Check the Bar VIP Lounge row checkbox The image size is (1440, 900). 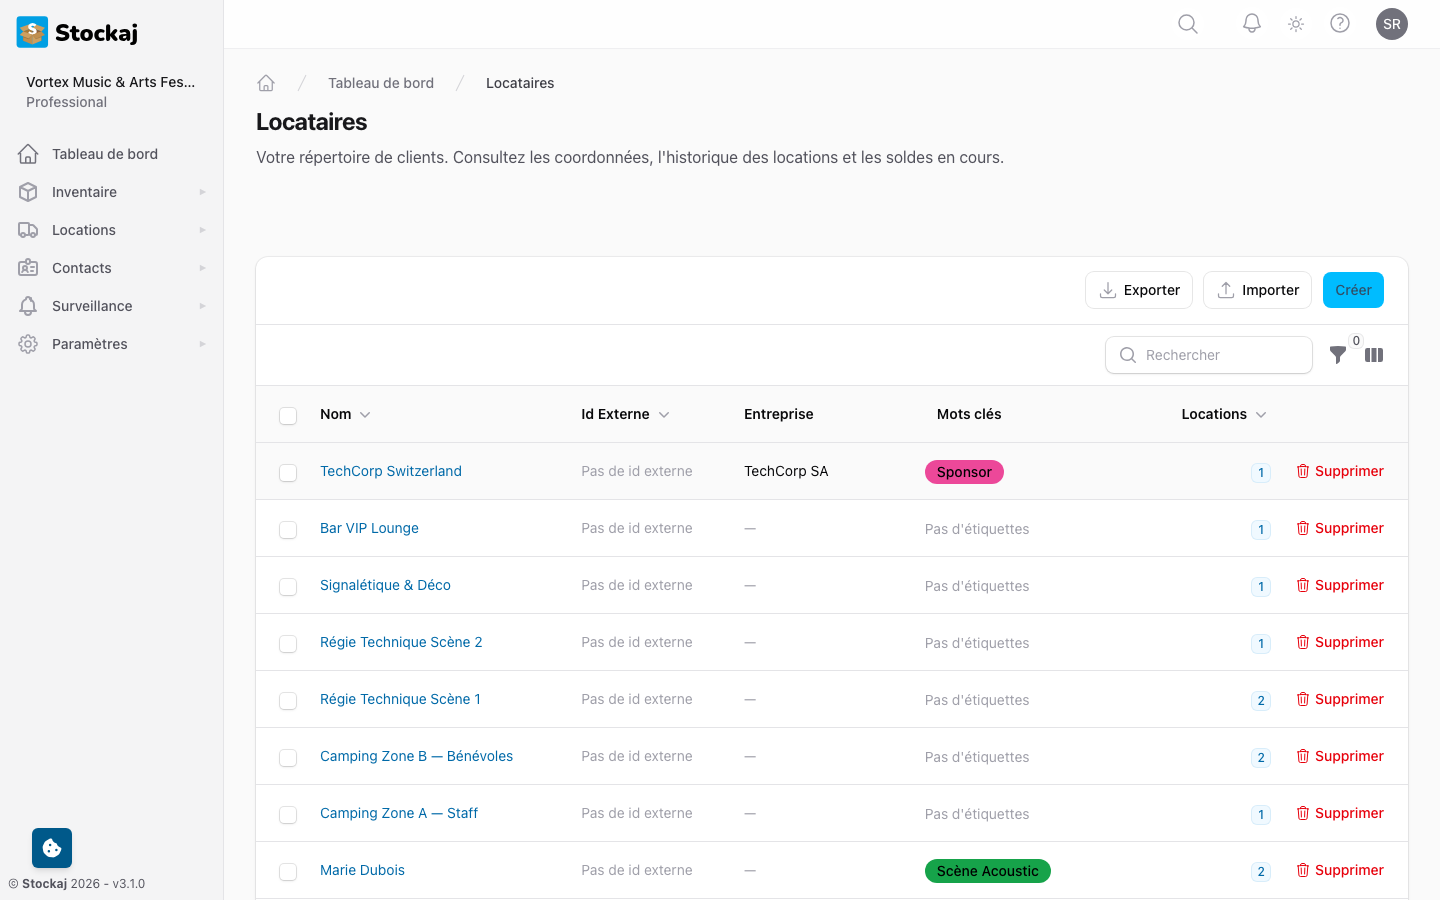[x=288, y=529]
